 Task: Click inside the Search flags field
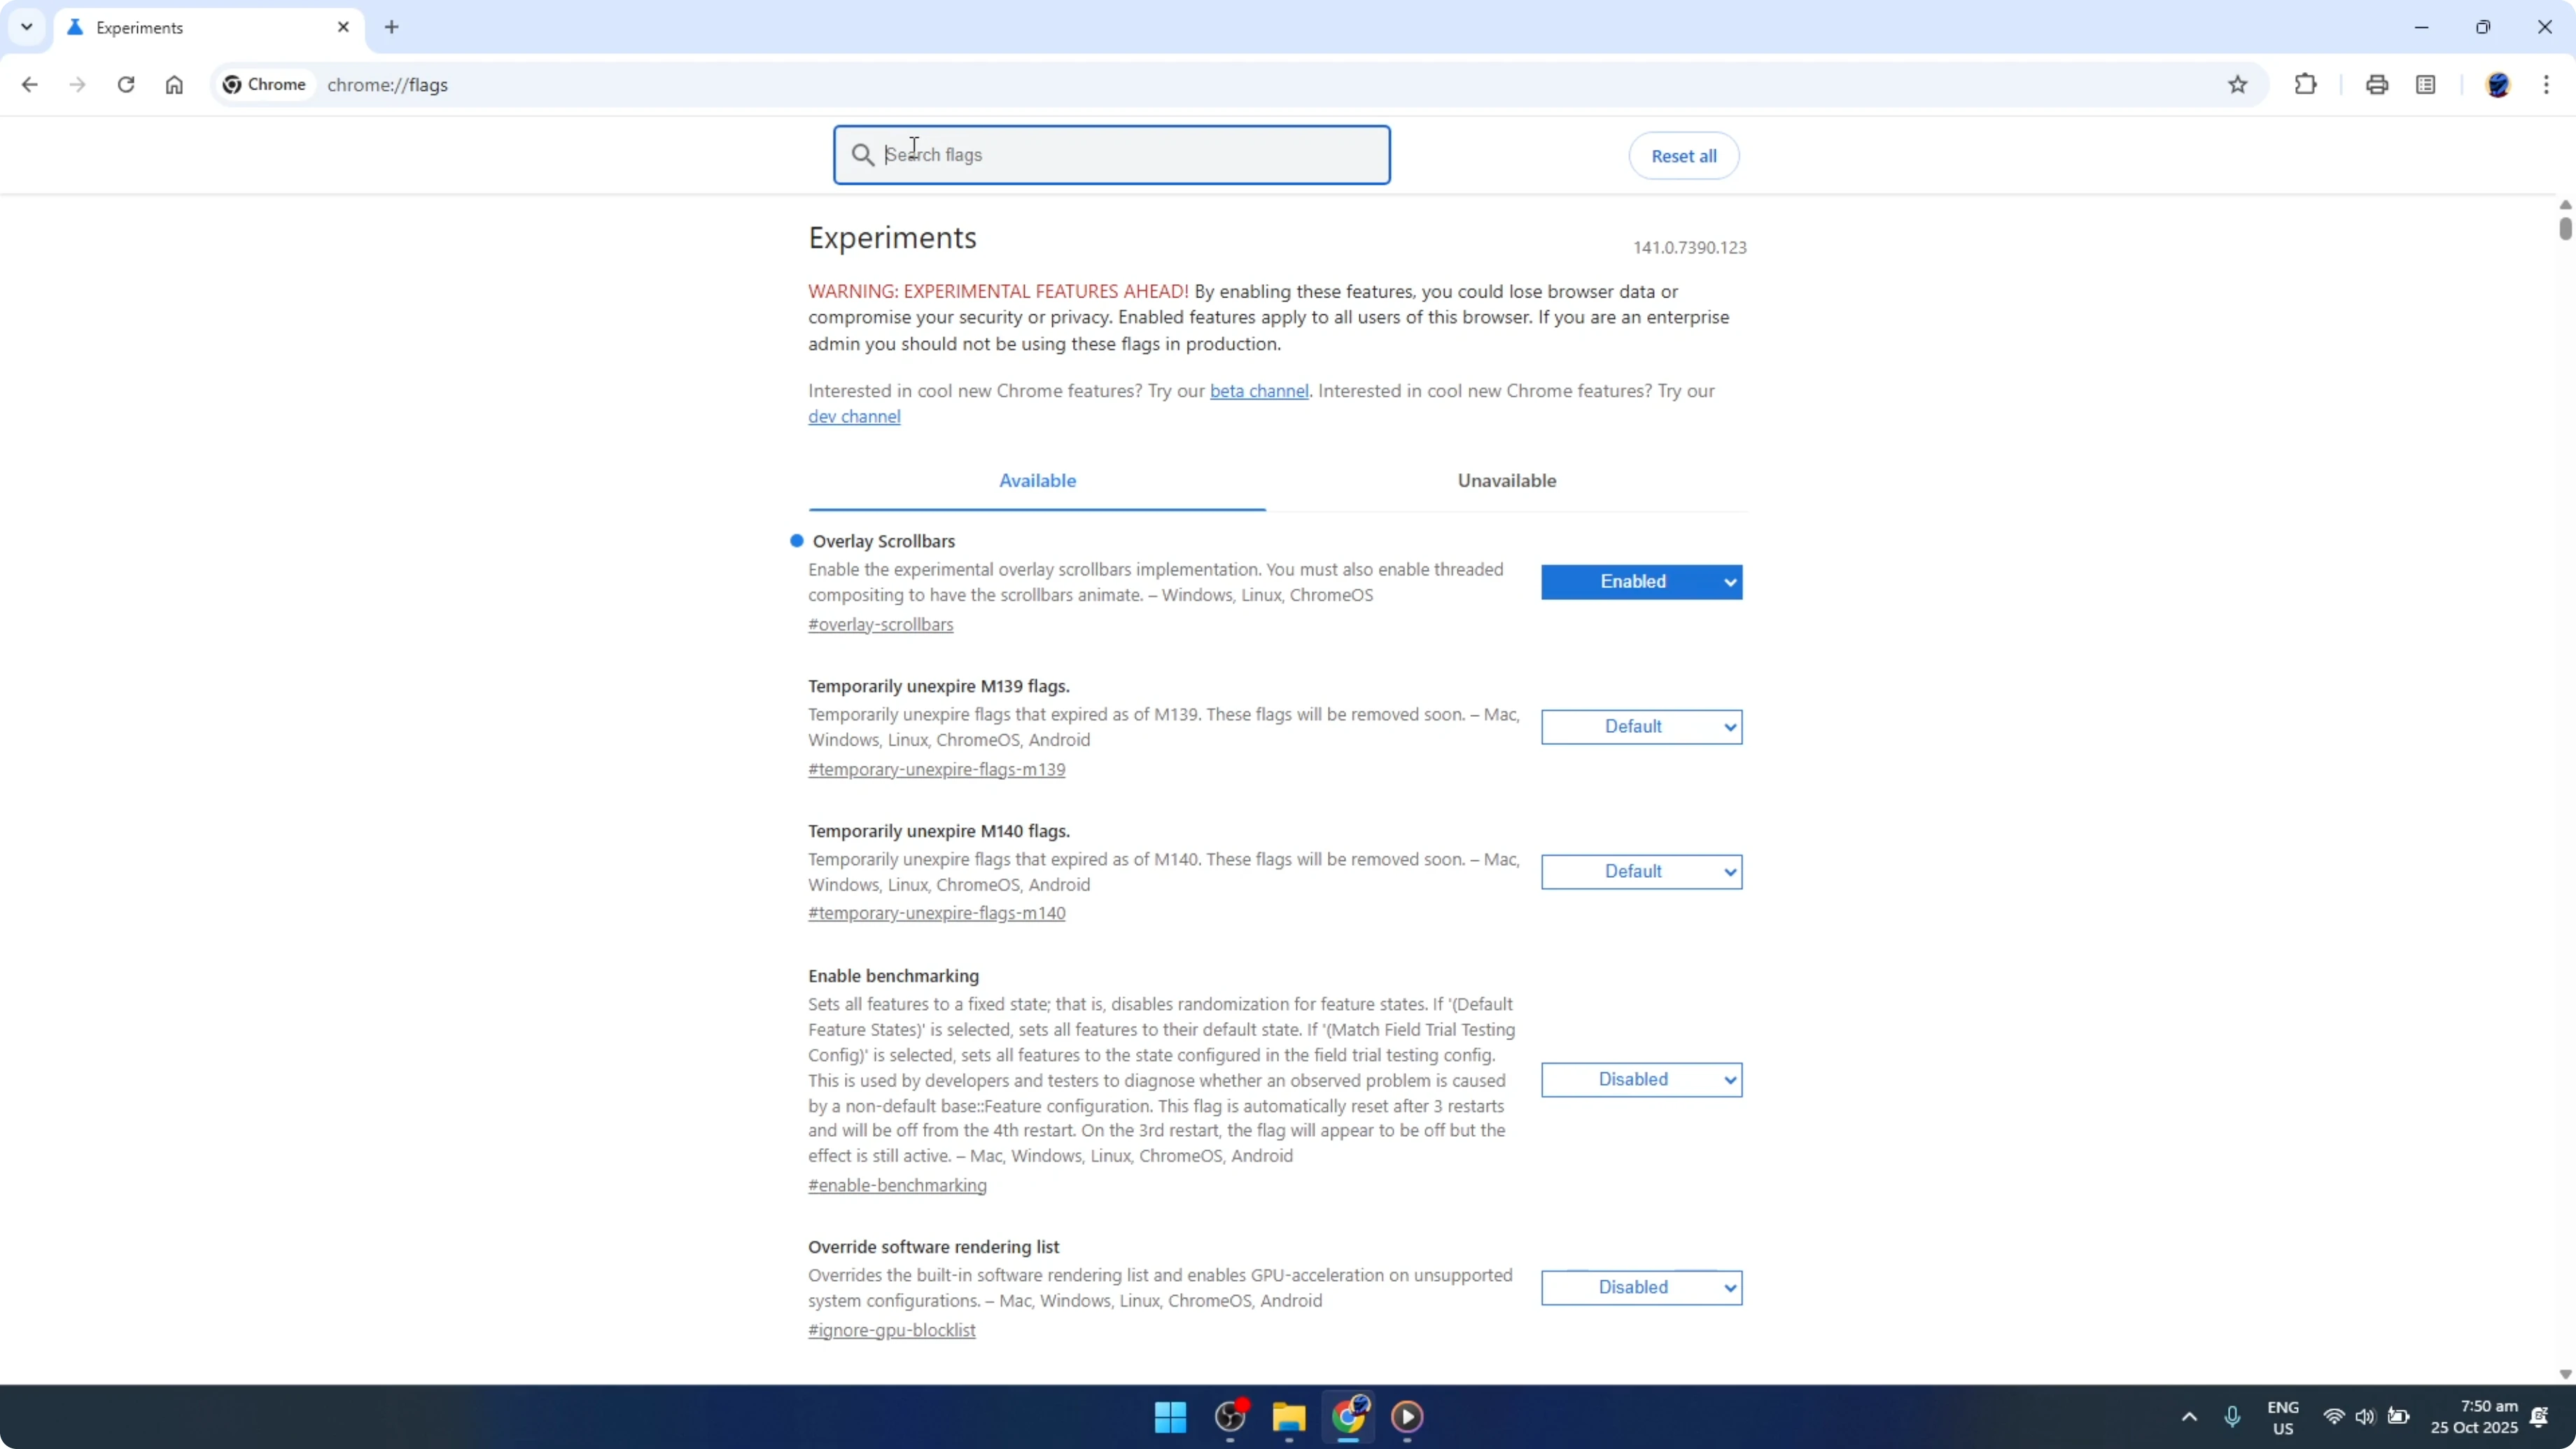1111,155
